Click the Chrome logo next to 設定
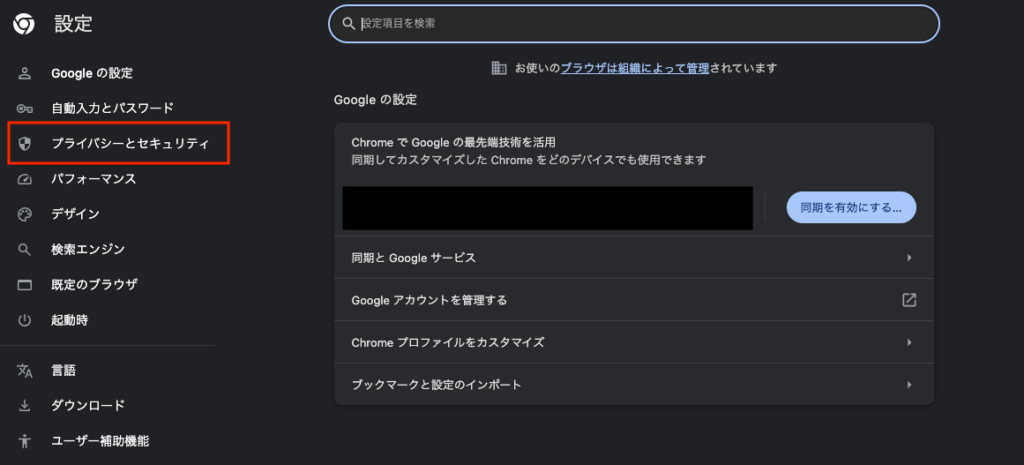This screenshot has width=1024, height=465. tap(23, 23)
